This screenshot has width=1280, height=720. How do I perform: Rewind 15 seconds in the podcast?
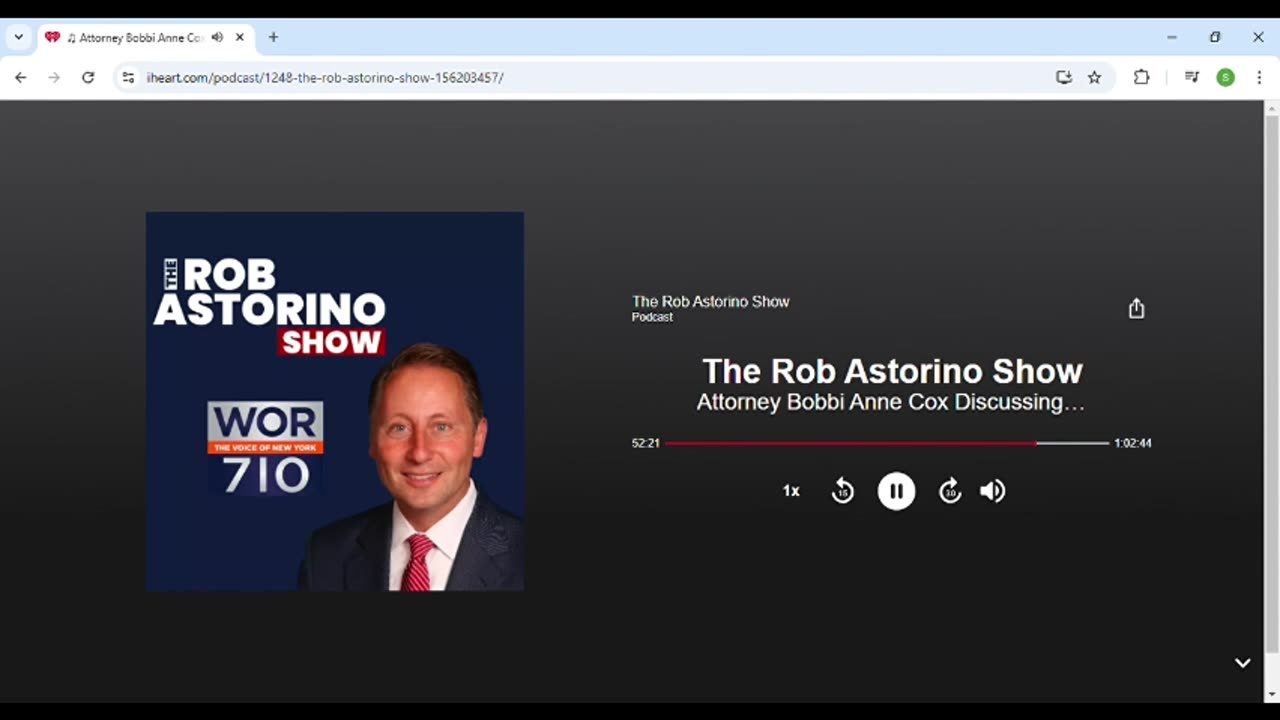click(x=843, y=491)
